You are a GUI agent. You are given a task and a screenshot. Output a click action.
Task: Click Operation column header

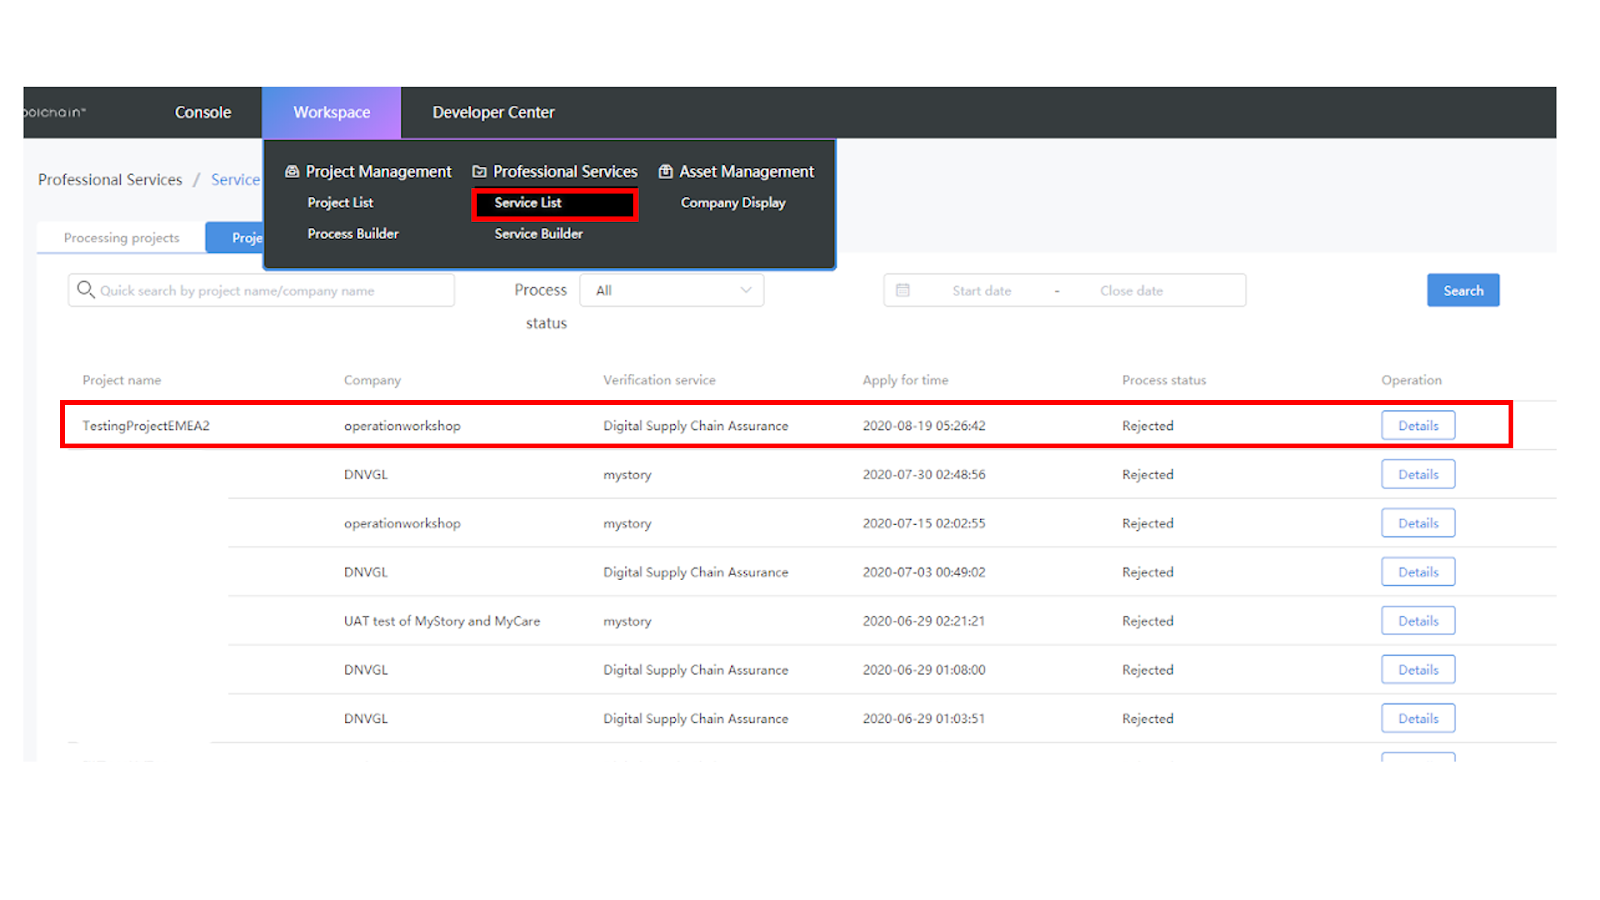click(1411, 380)
